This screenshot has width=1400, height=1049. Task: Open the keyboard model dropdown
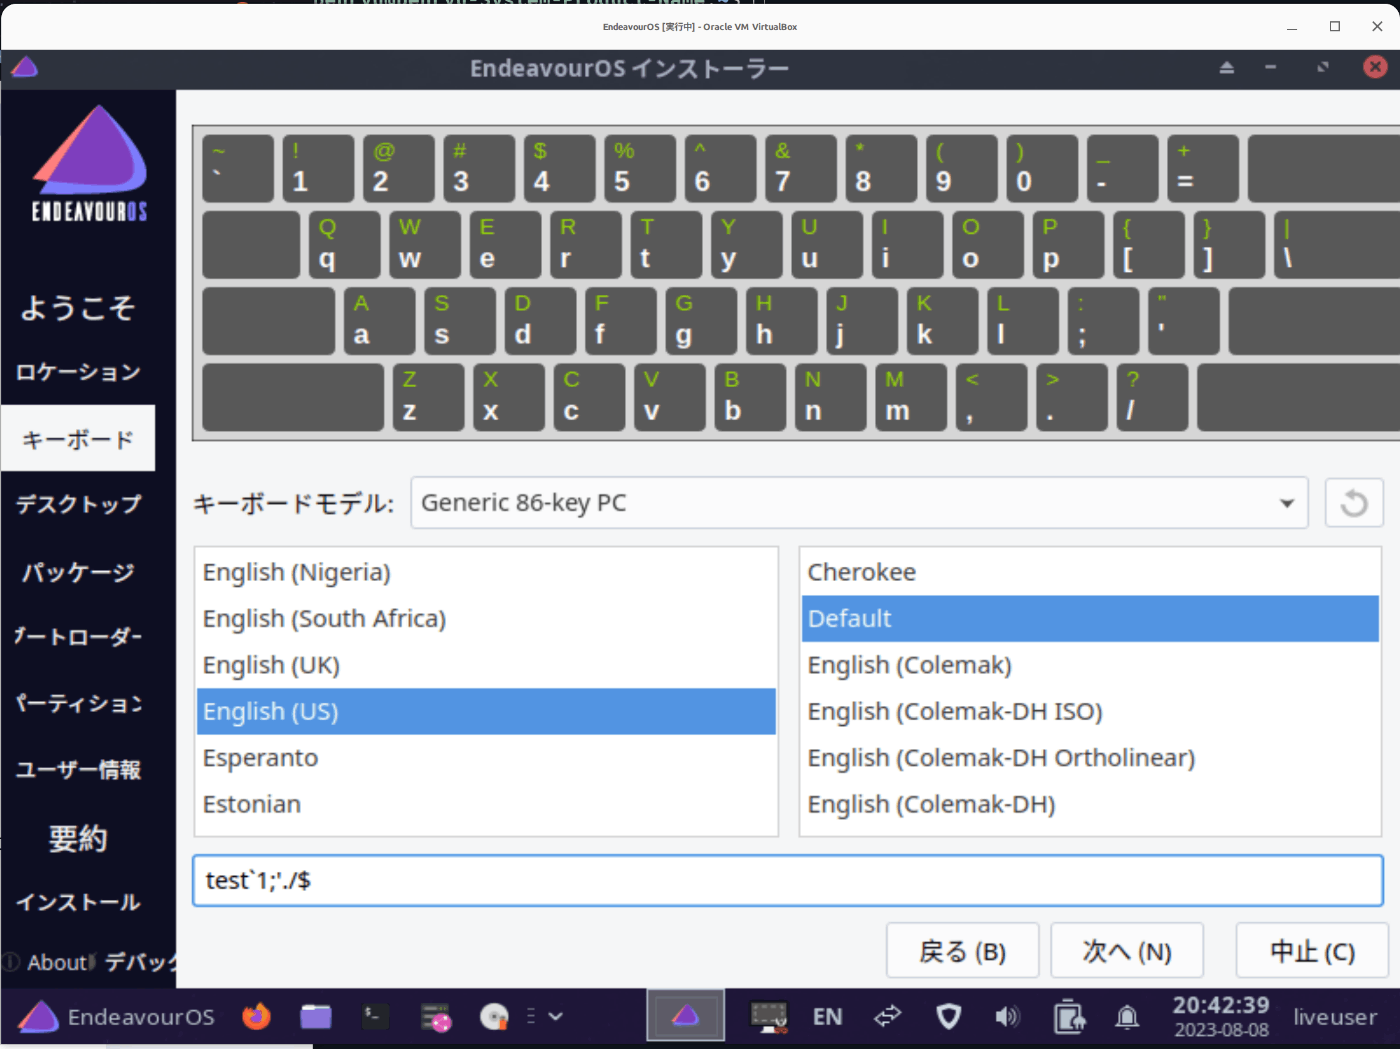859,502
